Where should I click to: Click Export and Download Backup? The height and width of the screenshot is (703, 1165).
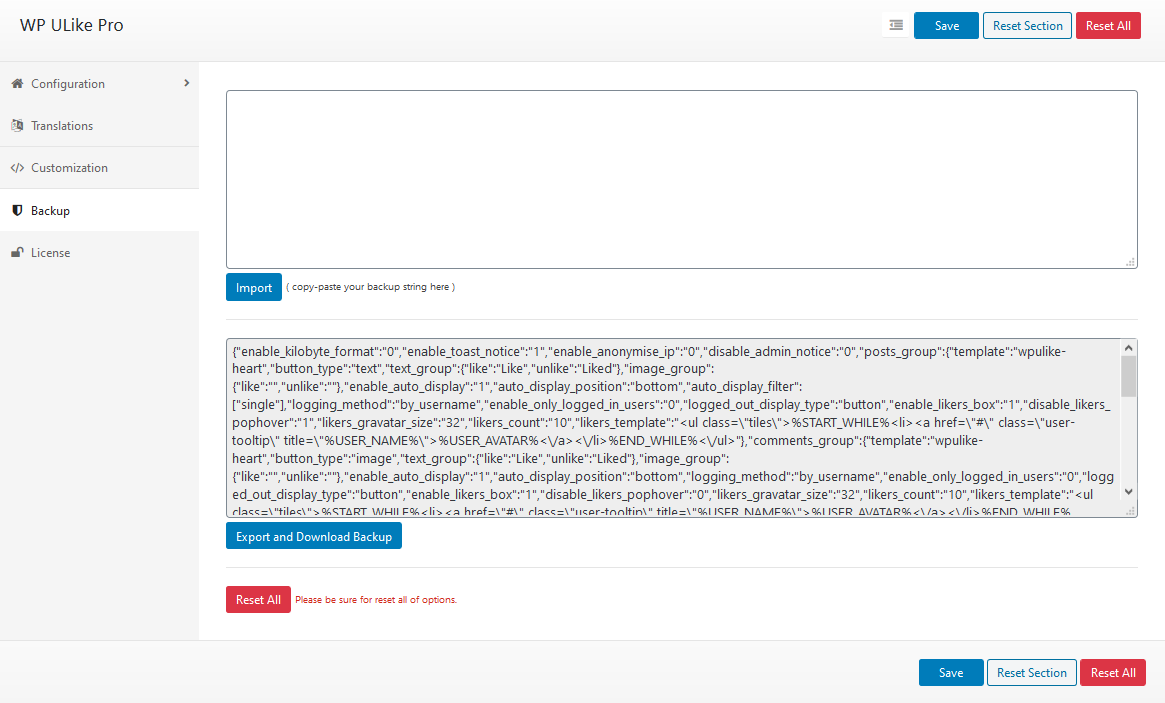tap(313, 535)
